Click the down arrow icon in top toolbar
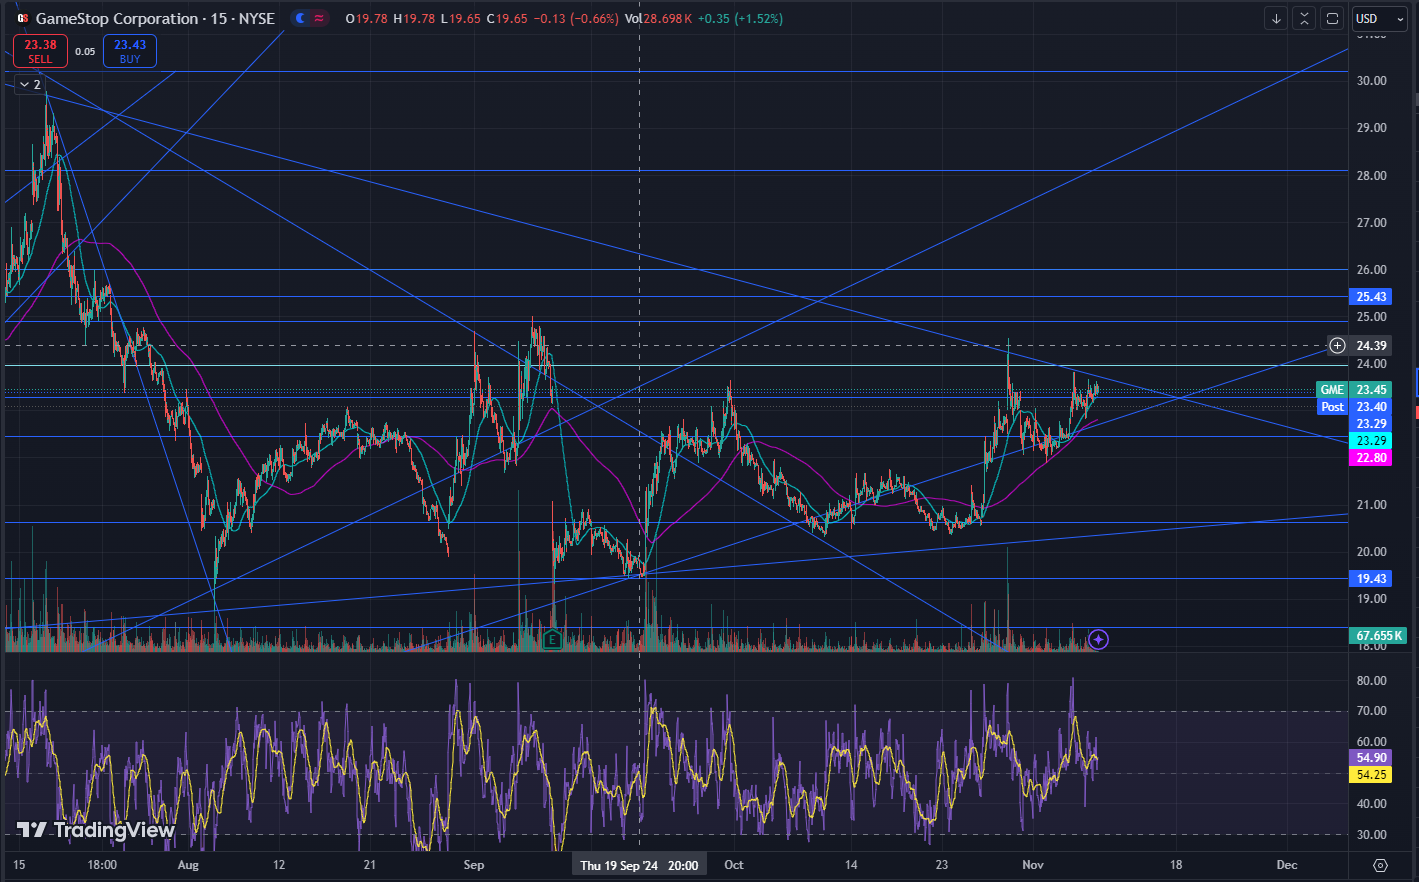The image size is (1419, 882). point(1276,19)
